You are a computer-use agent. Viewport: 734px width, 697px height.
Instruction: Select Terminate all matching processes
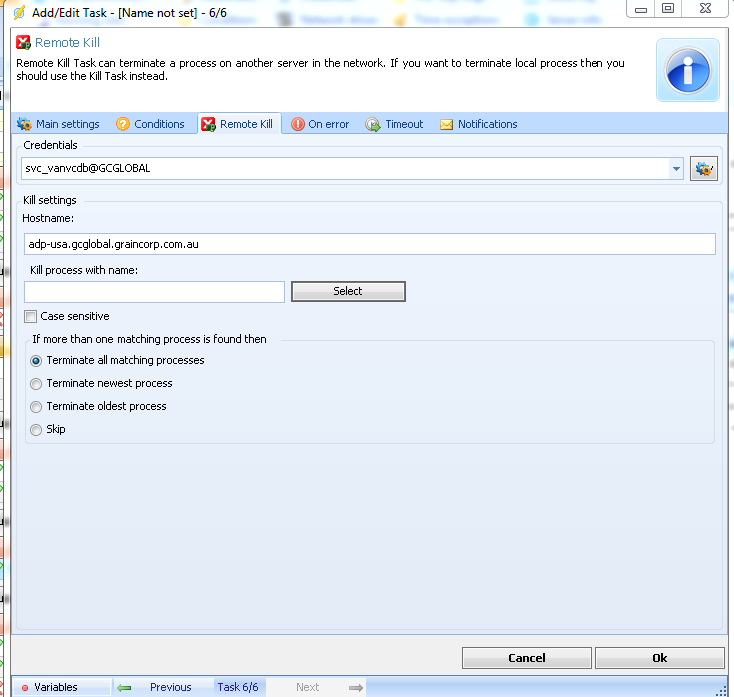point(37,361)
